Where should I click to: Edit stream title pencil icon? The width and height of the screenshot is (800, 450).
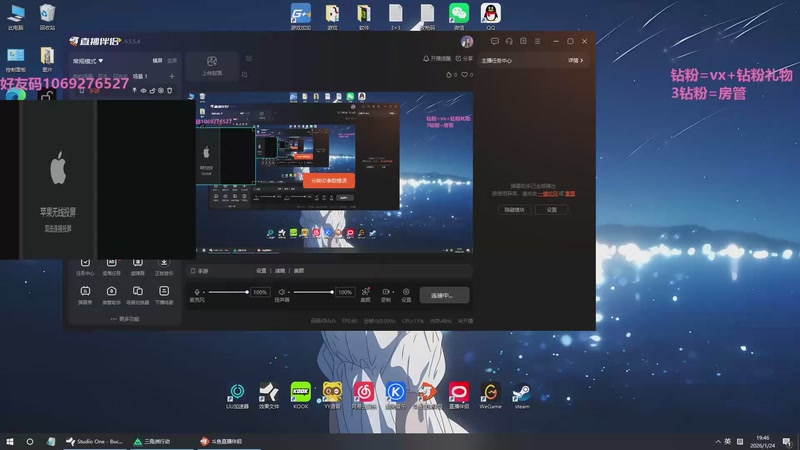click(248, 59)
